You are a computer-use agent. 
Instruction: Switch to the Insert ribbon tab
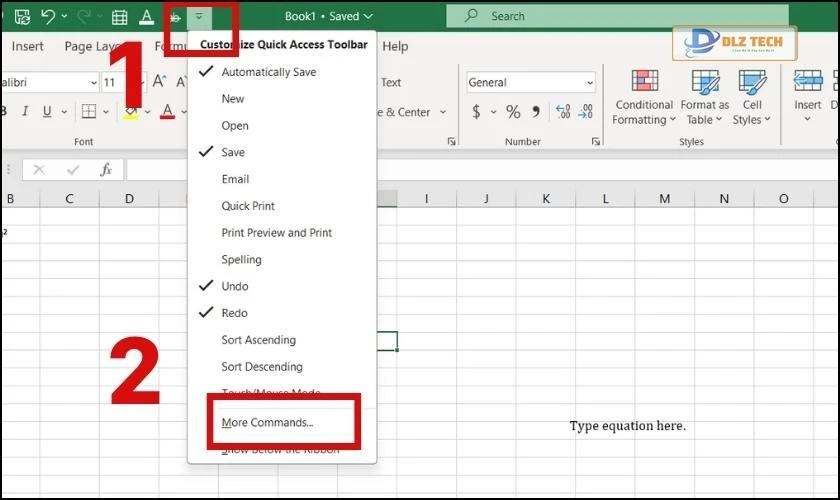click(28, 46)
